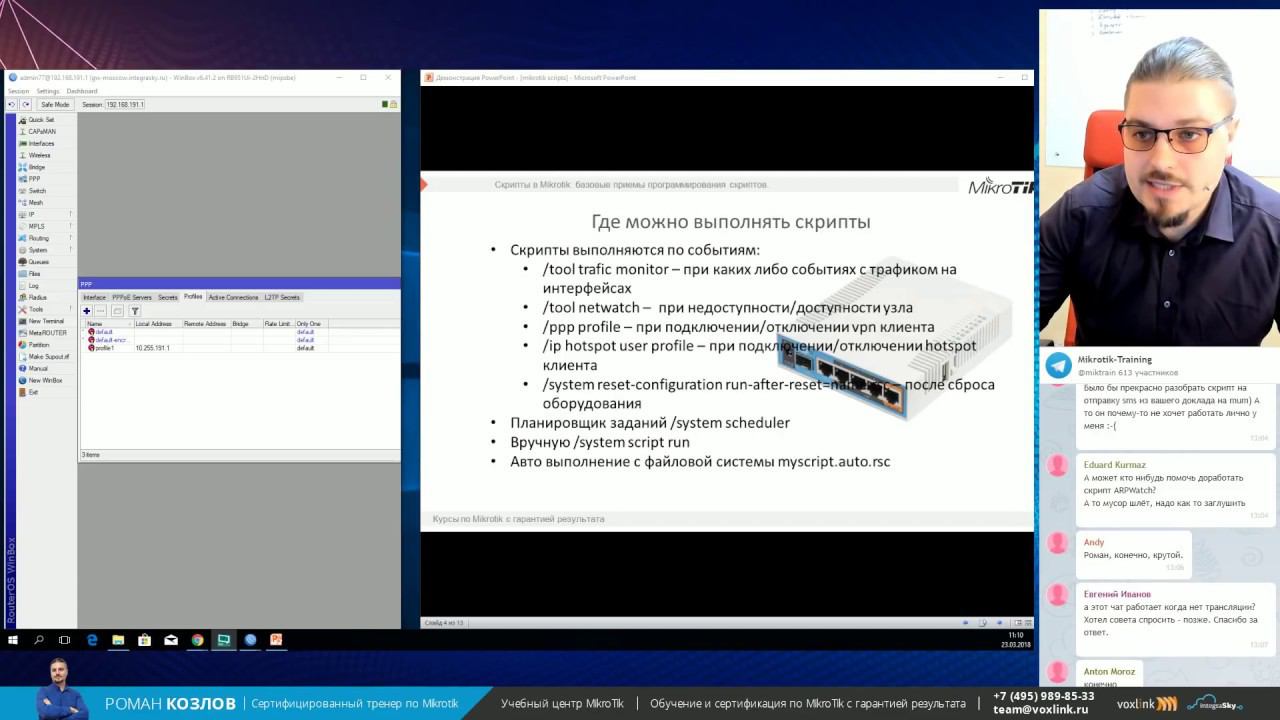This screenshot has width=1280, height=720.
Task: Open the Windows Start menu
Action: [13, 640]
